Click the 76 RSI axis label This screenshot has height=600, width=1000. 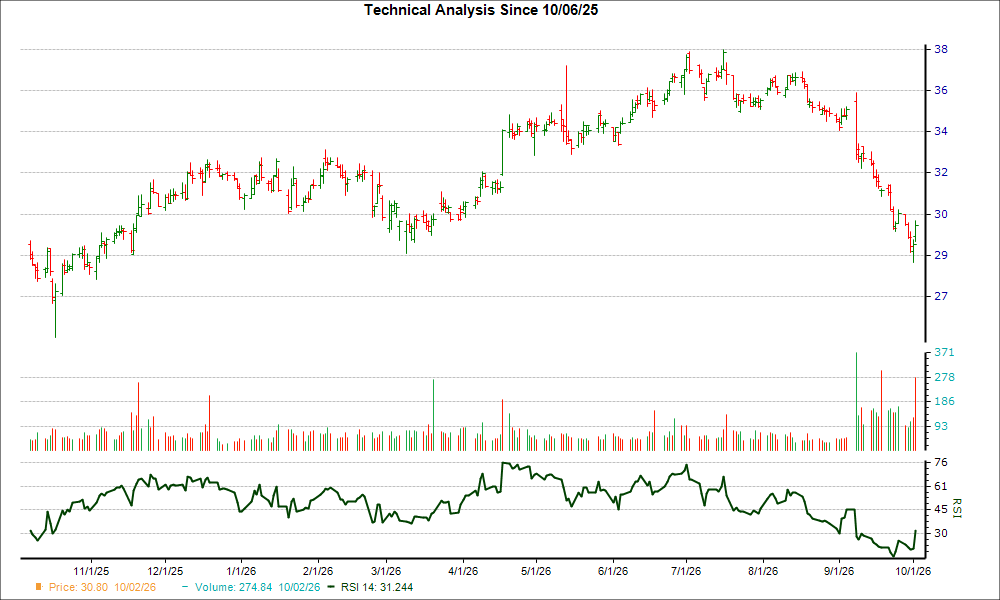tap(941, 462)
